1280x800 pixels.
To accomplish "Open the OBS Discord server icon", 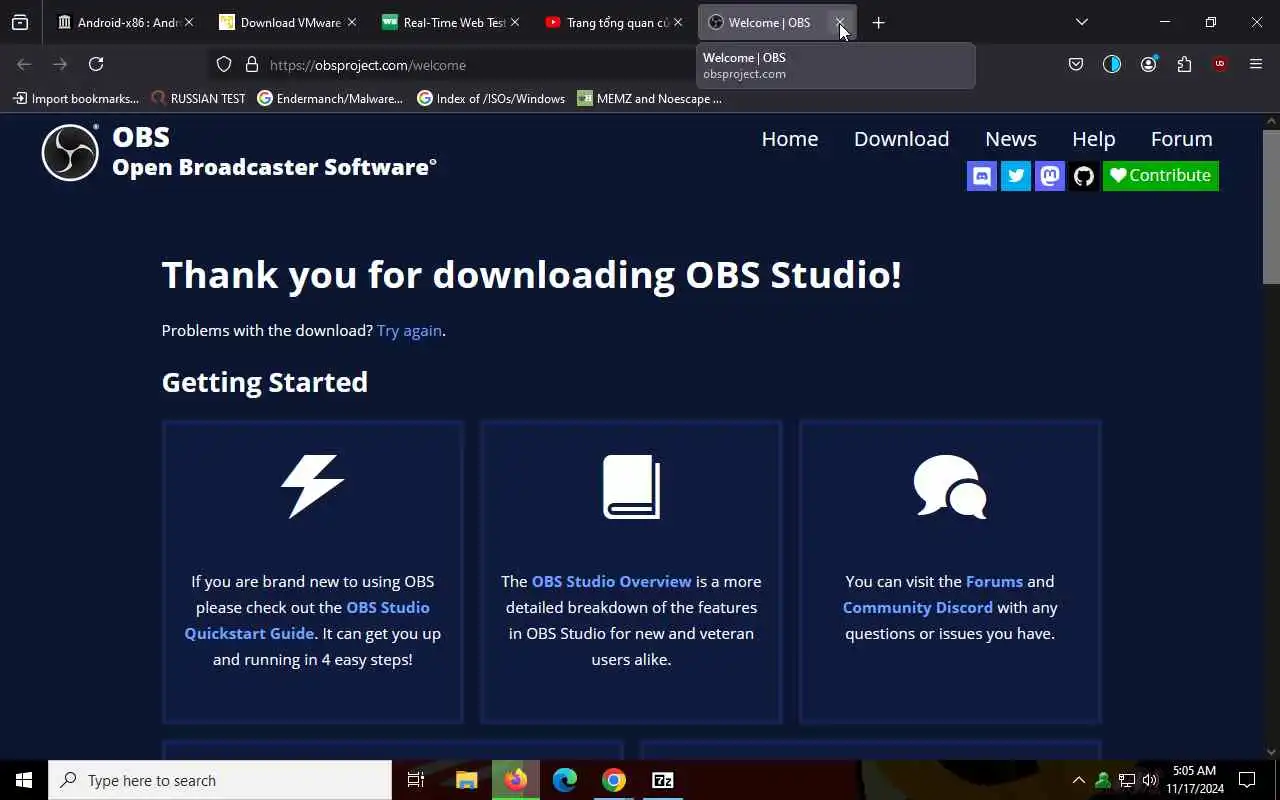I will pos(982,176).
